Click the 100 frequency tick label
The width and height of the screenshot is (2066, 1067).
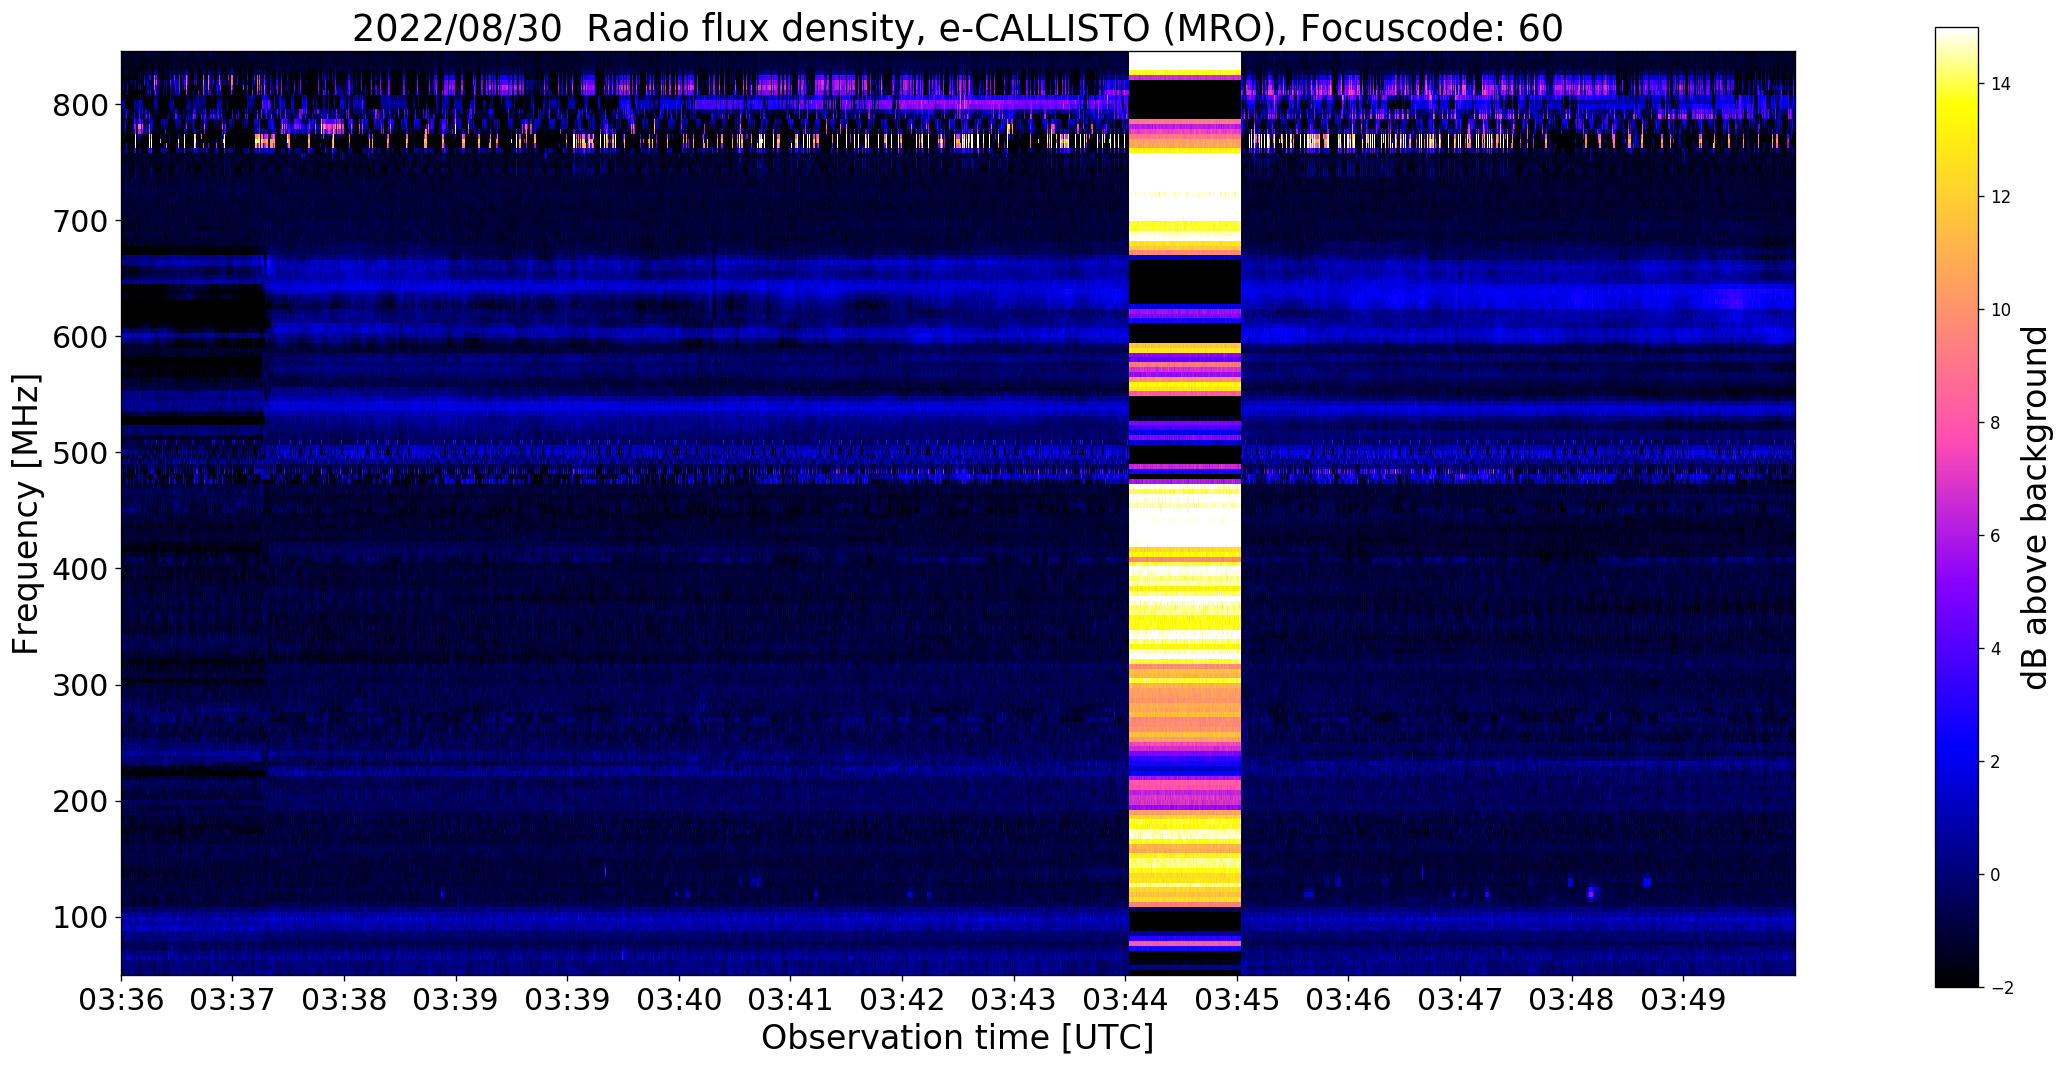pos(80,917)
